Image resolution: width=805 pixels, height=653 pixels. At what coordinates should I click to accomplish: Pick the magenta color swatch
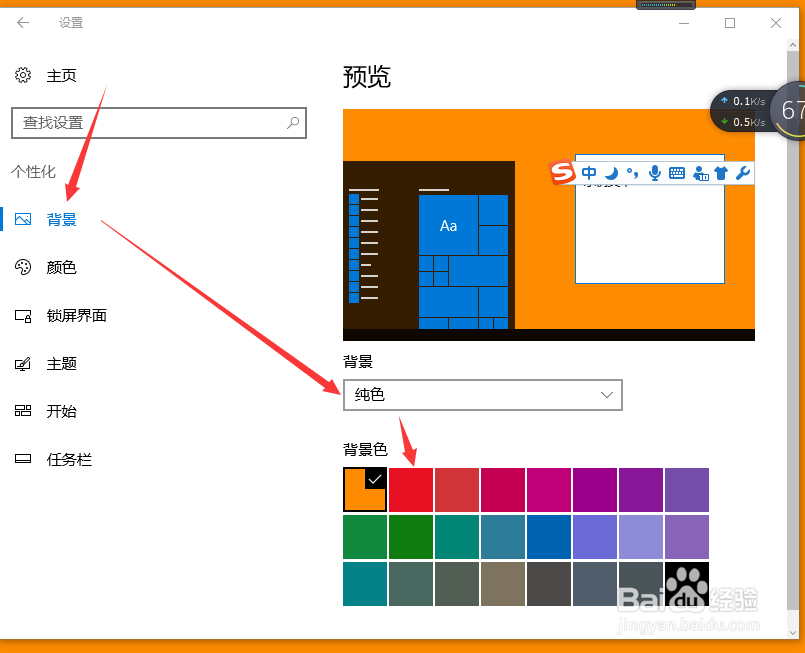click(x=549, y=490)
